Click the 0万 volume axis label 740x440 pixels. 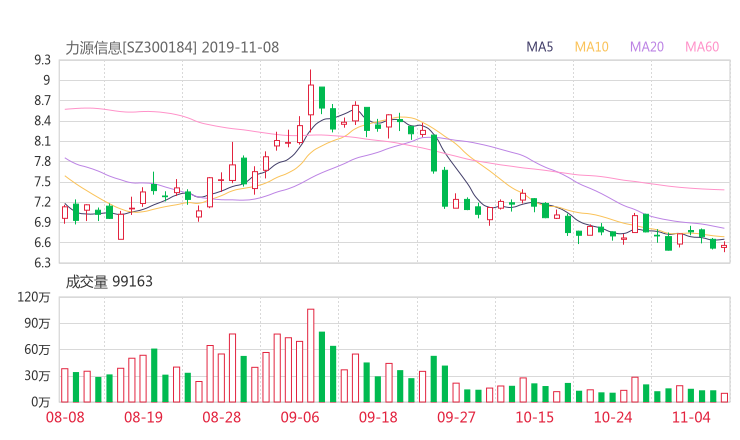(41, 402)
